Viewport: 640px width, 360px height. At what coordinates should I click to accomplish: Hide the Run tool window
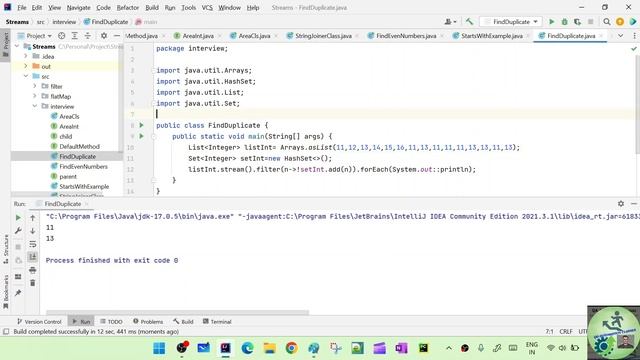(634, 203)
